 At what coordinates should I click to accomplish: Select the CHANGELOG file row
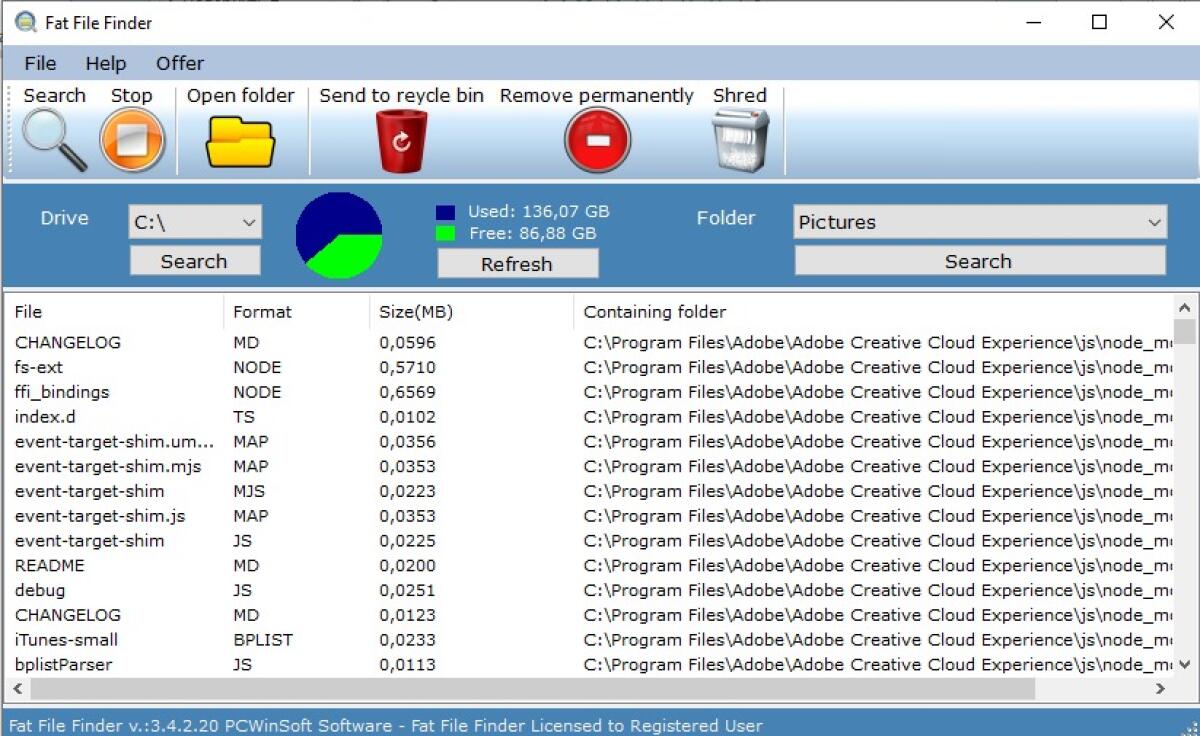68,342
